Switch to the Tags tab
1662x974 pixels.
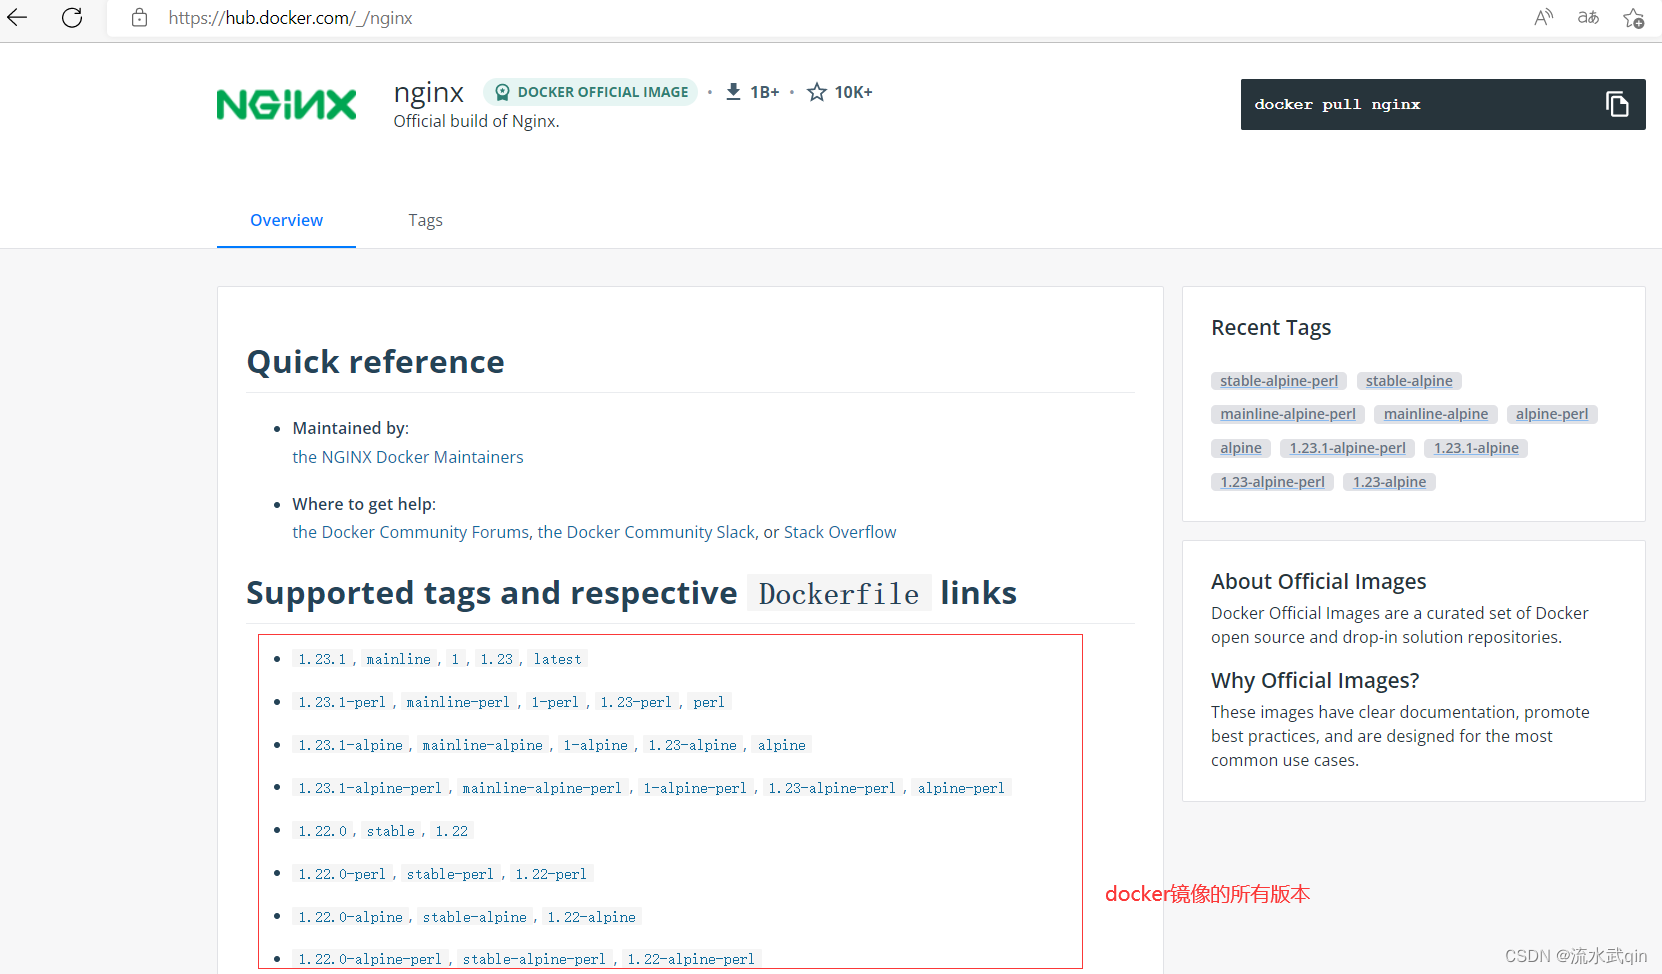pos(425,220)
